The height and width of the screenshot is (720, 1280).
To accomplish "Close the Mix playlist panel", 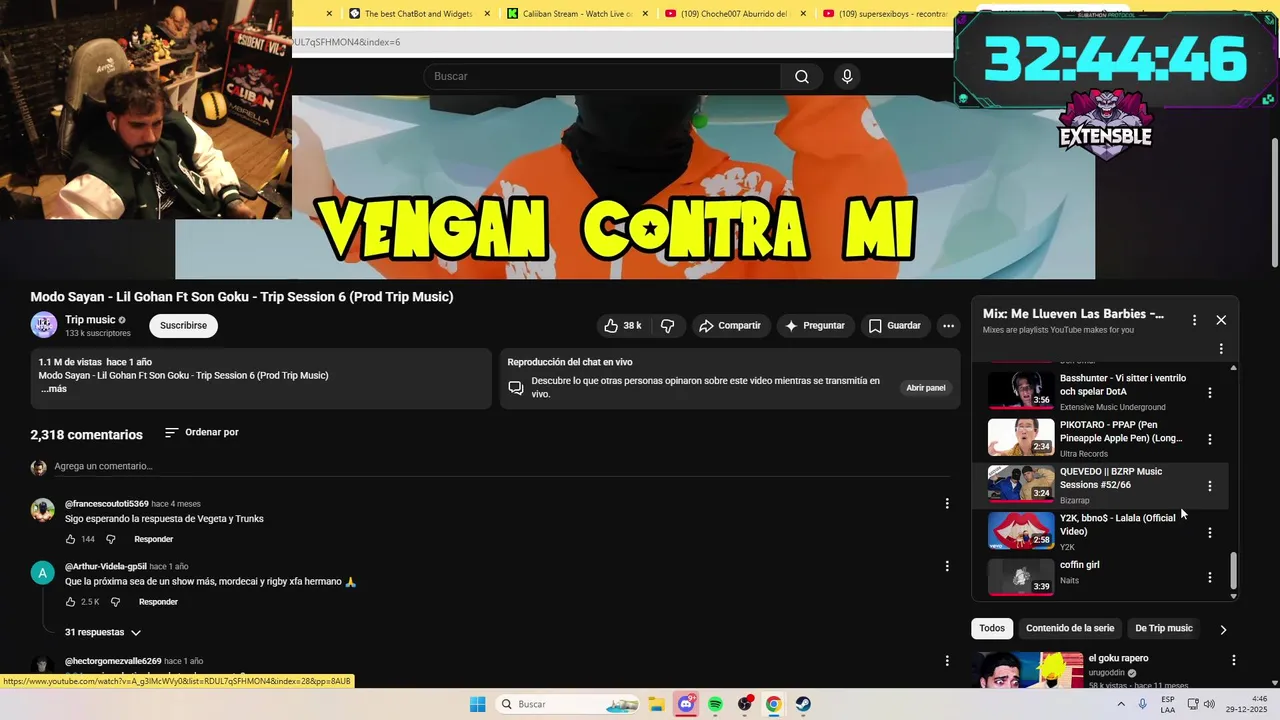I will (1221, 320).
